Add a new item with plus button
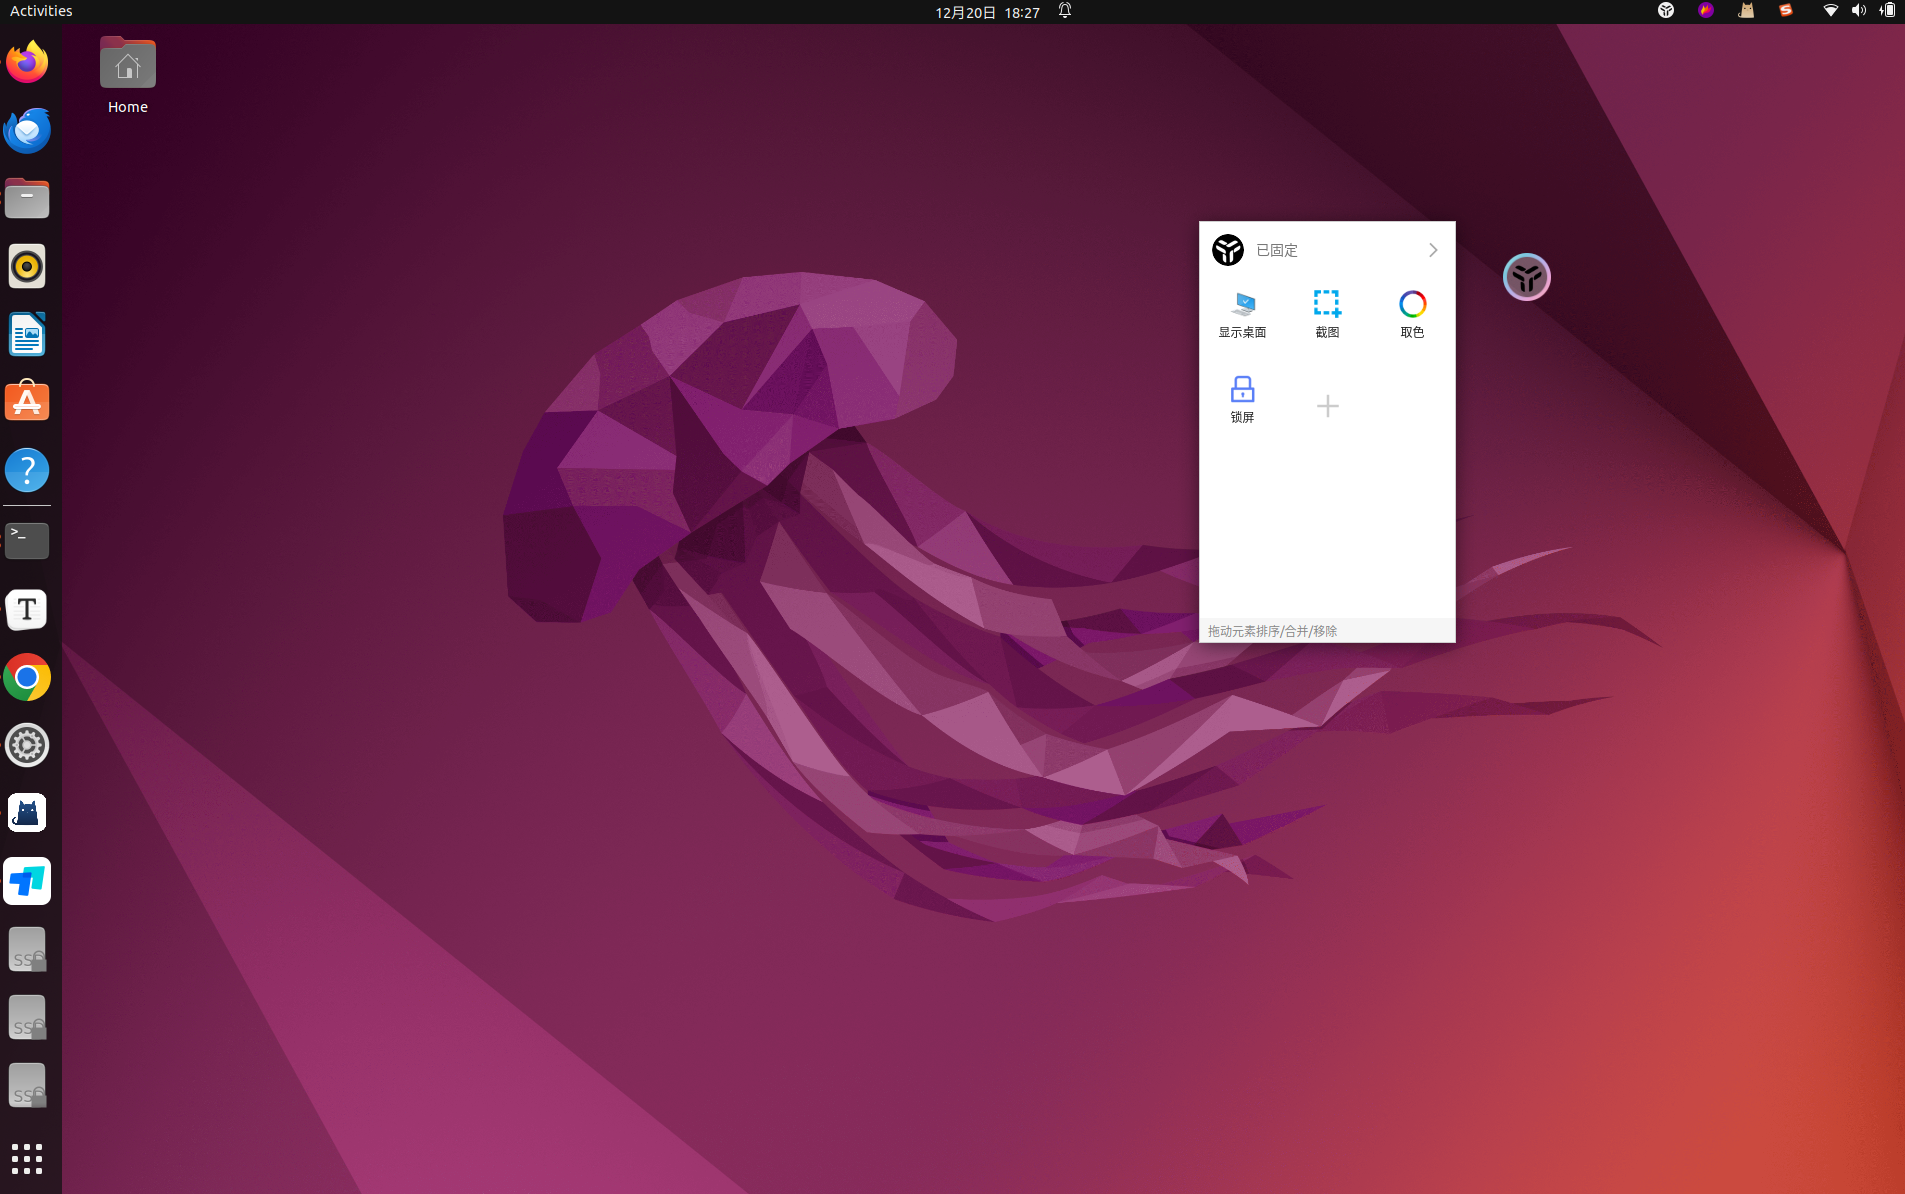This screenshot has height=1194, width=1905. tap(1327, 406)
